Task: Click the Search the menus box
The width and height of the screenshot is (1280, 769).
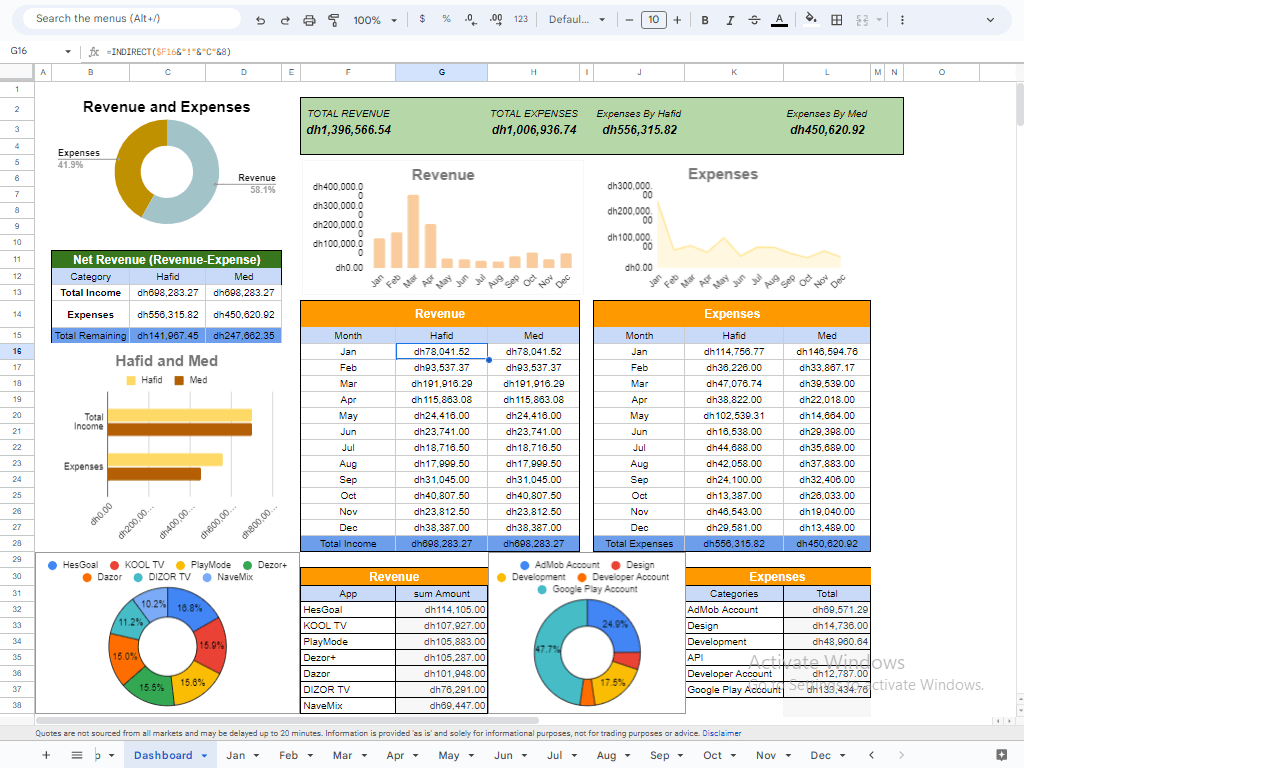Action: coord(132,19)
